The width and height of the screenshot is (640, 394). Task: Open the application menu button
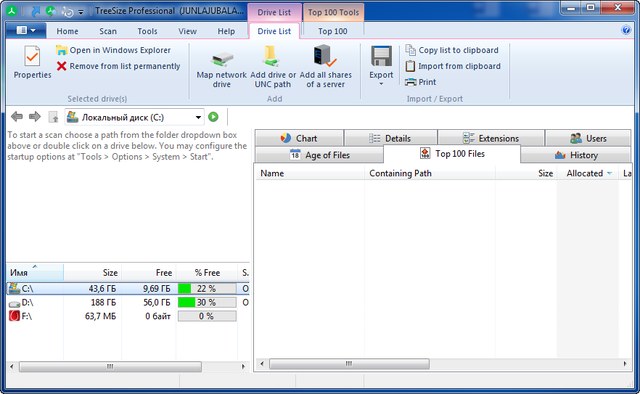(x=26, y=31)
